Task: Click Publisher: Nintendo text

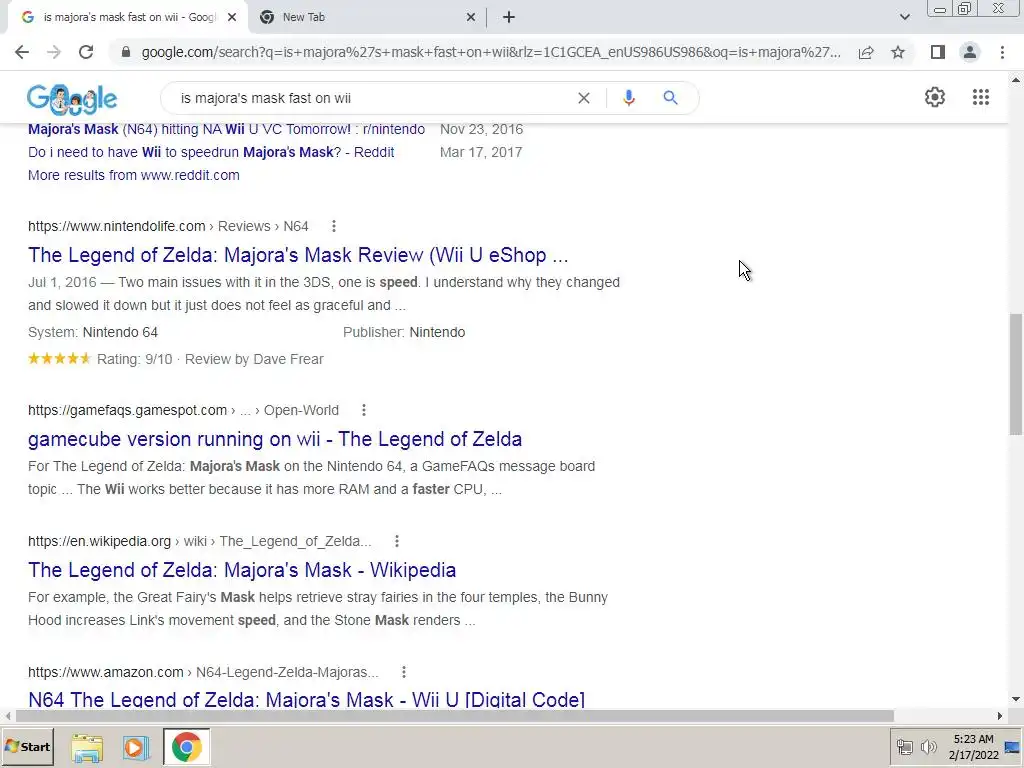Action: click(x=404, y=332)
